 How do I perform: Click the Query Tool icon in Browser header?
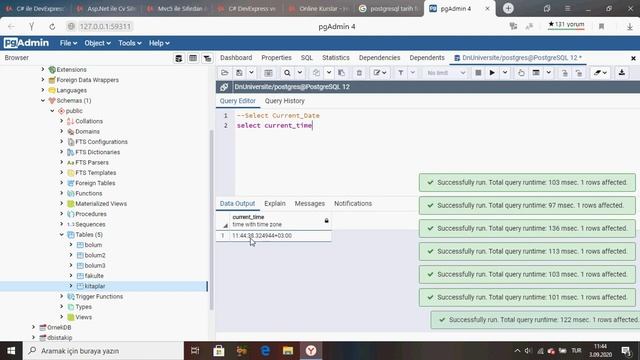click(x=178, y=58)
